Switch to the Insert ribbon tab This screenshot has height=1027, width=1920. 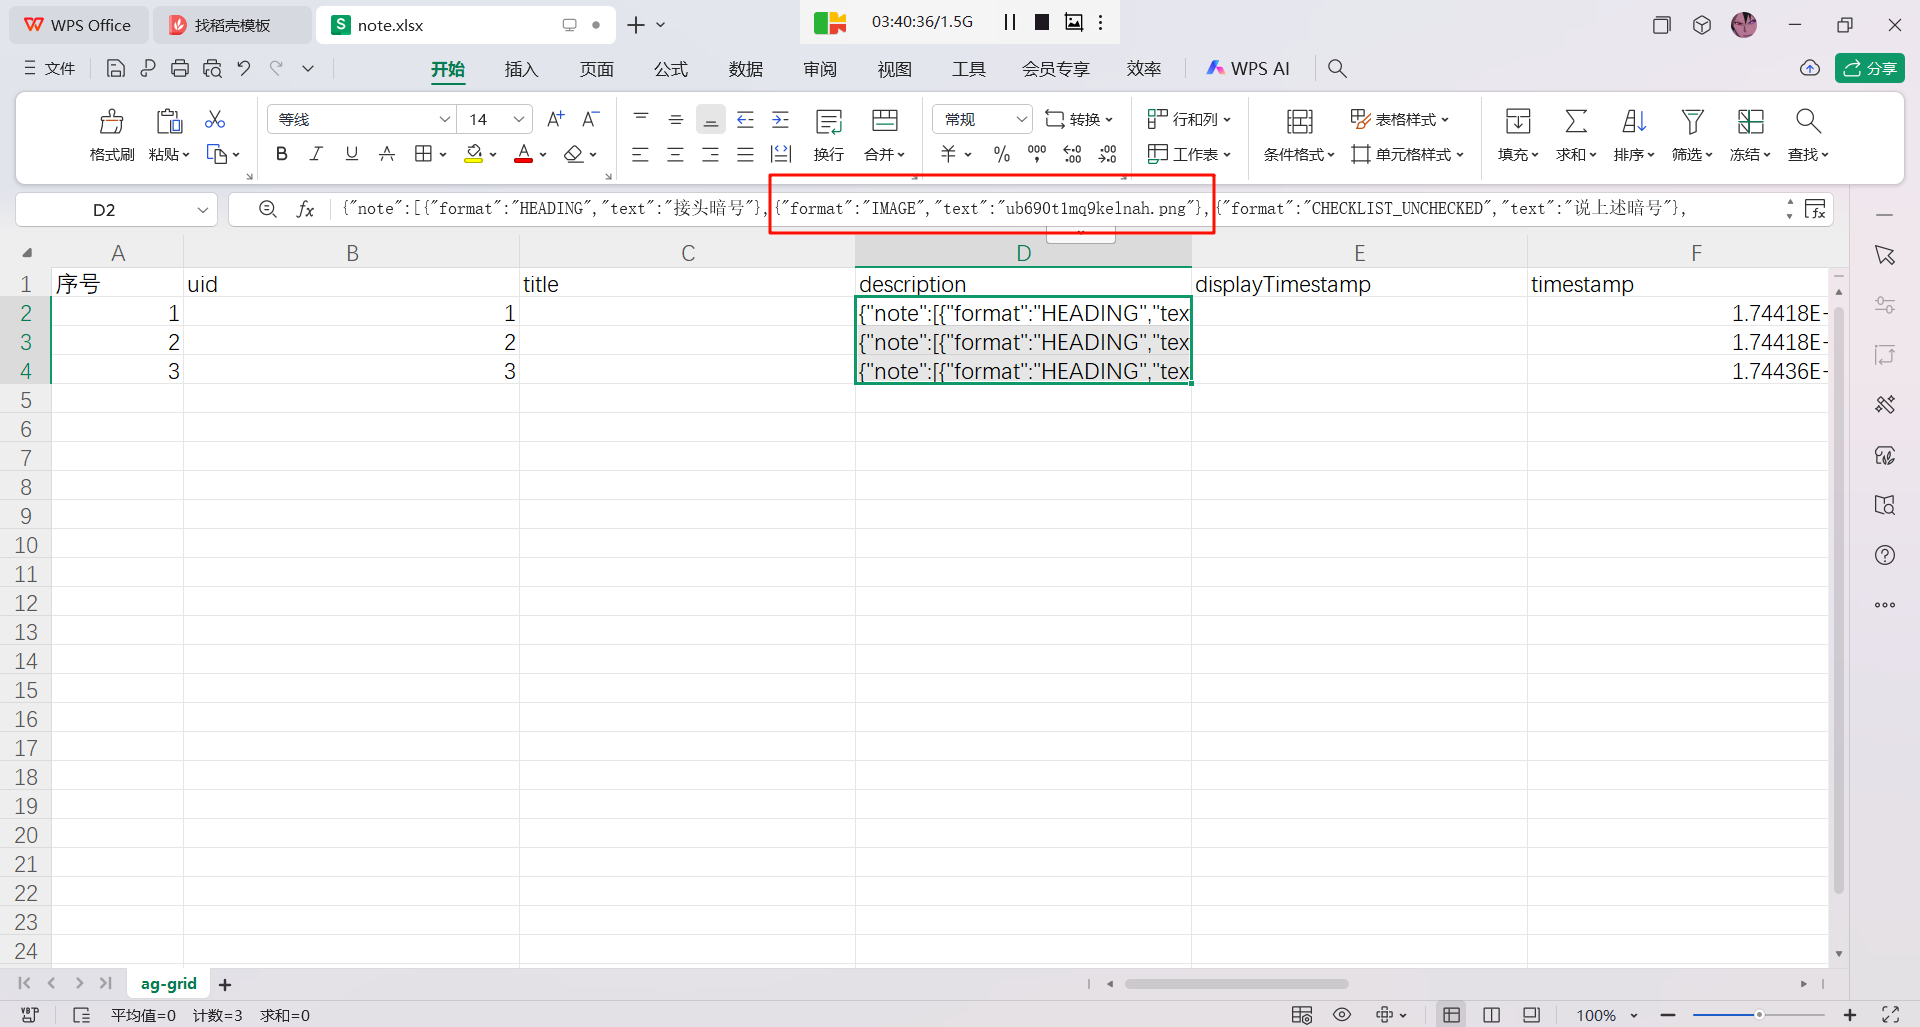[521, 69]
